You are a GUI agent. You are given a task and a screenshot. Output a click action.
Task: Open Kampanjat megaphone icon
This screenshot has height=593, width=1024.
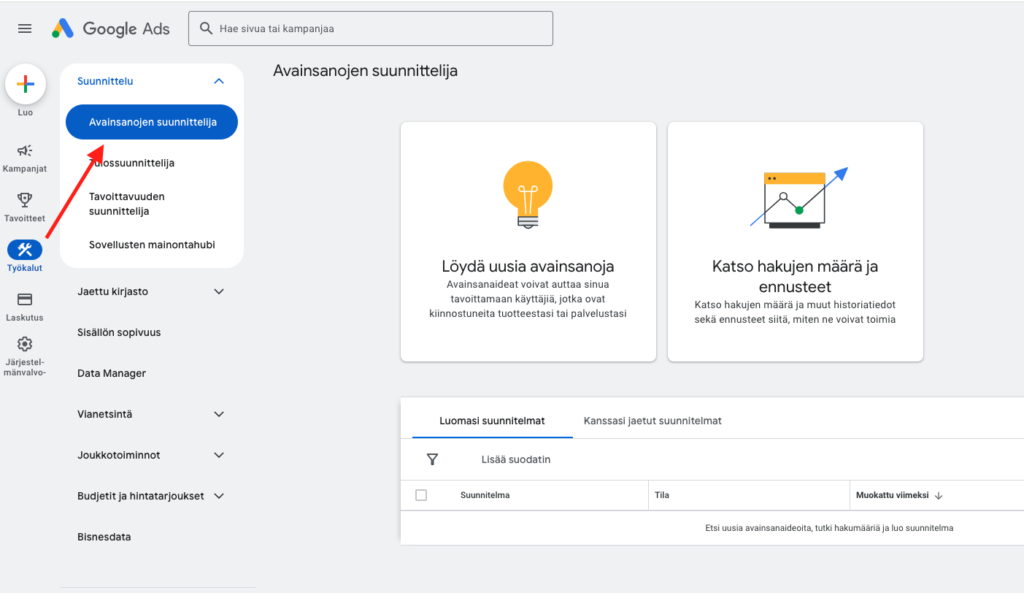(25, 151)
